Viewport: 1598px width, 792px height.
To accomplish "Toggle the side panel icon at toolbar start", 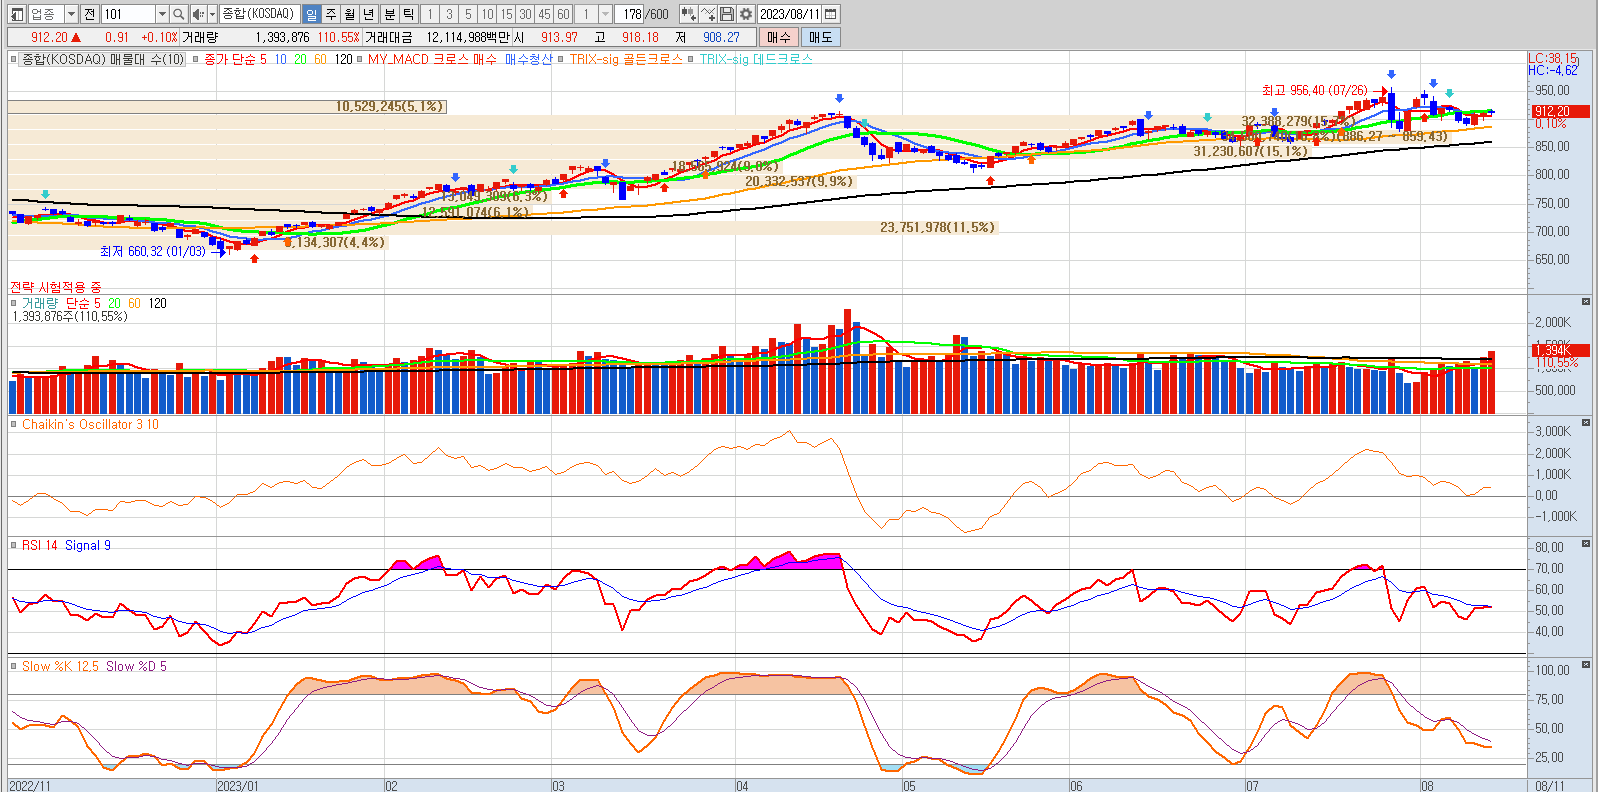I will click(17, 14).
